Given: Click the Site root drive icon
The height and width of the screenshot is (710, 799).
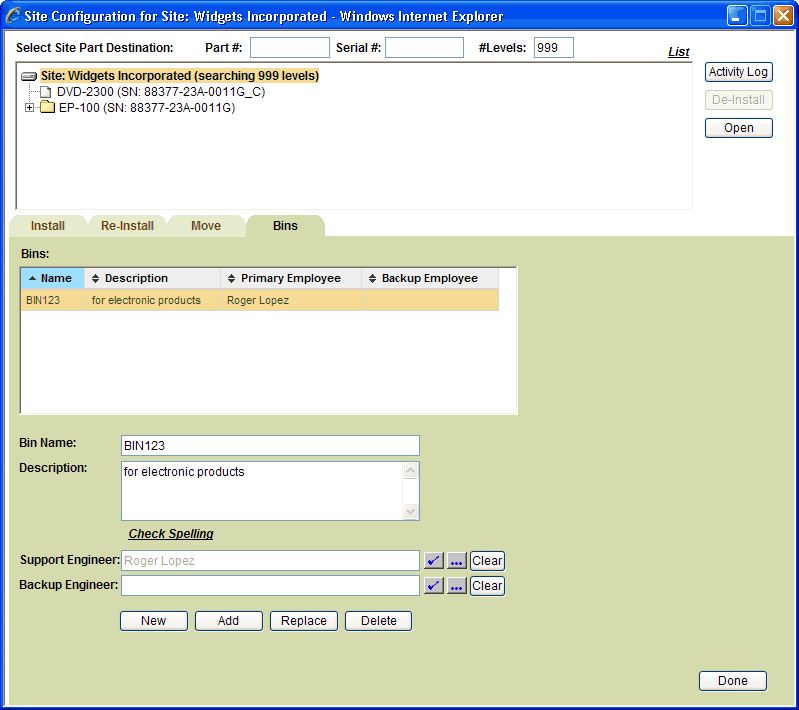Looking at the screenshot, I should pos(29,76).
